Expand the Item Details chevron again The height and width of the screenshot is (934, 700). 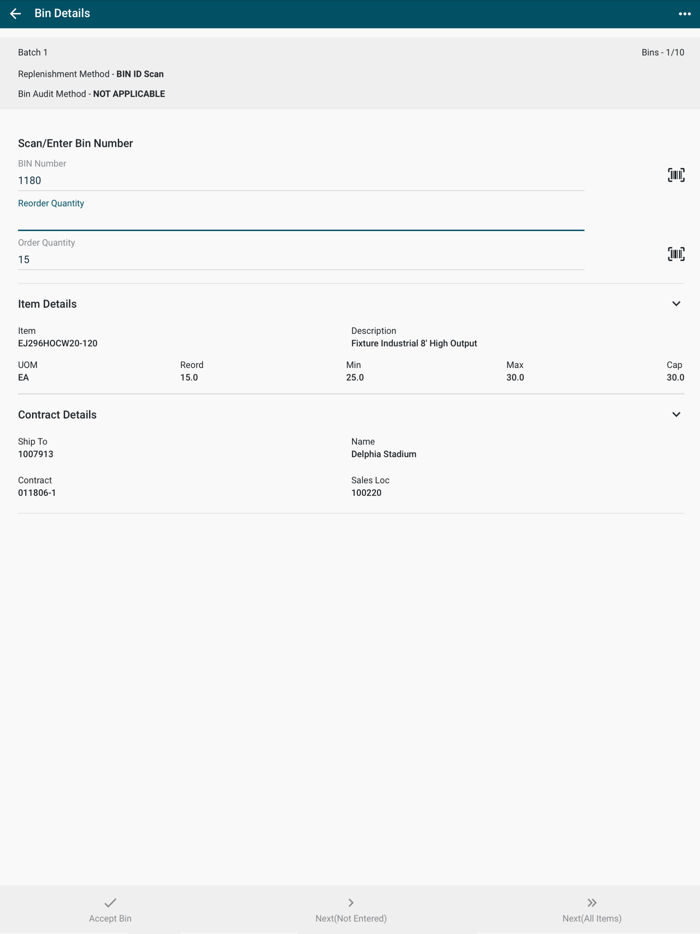[676, 303]
